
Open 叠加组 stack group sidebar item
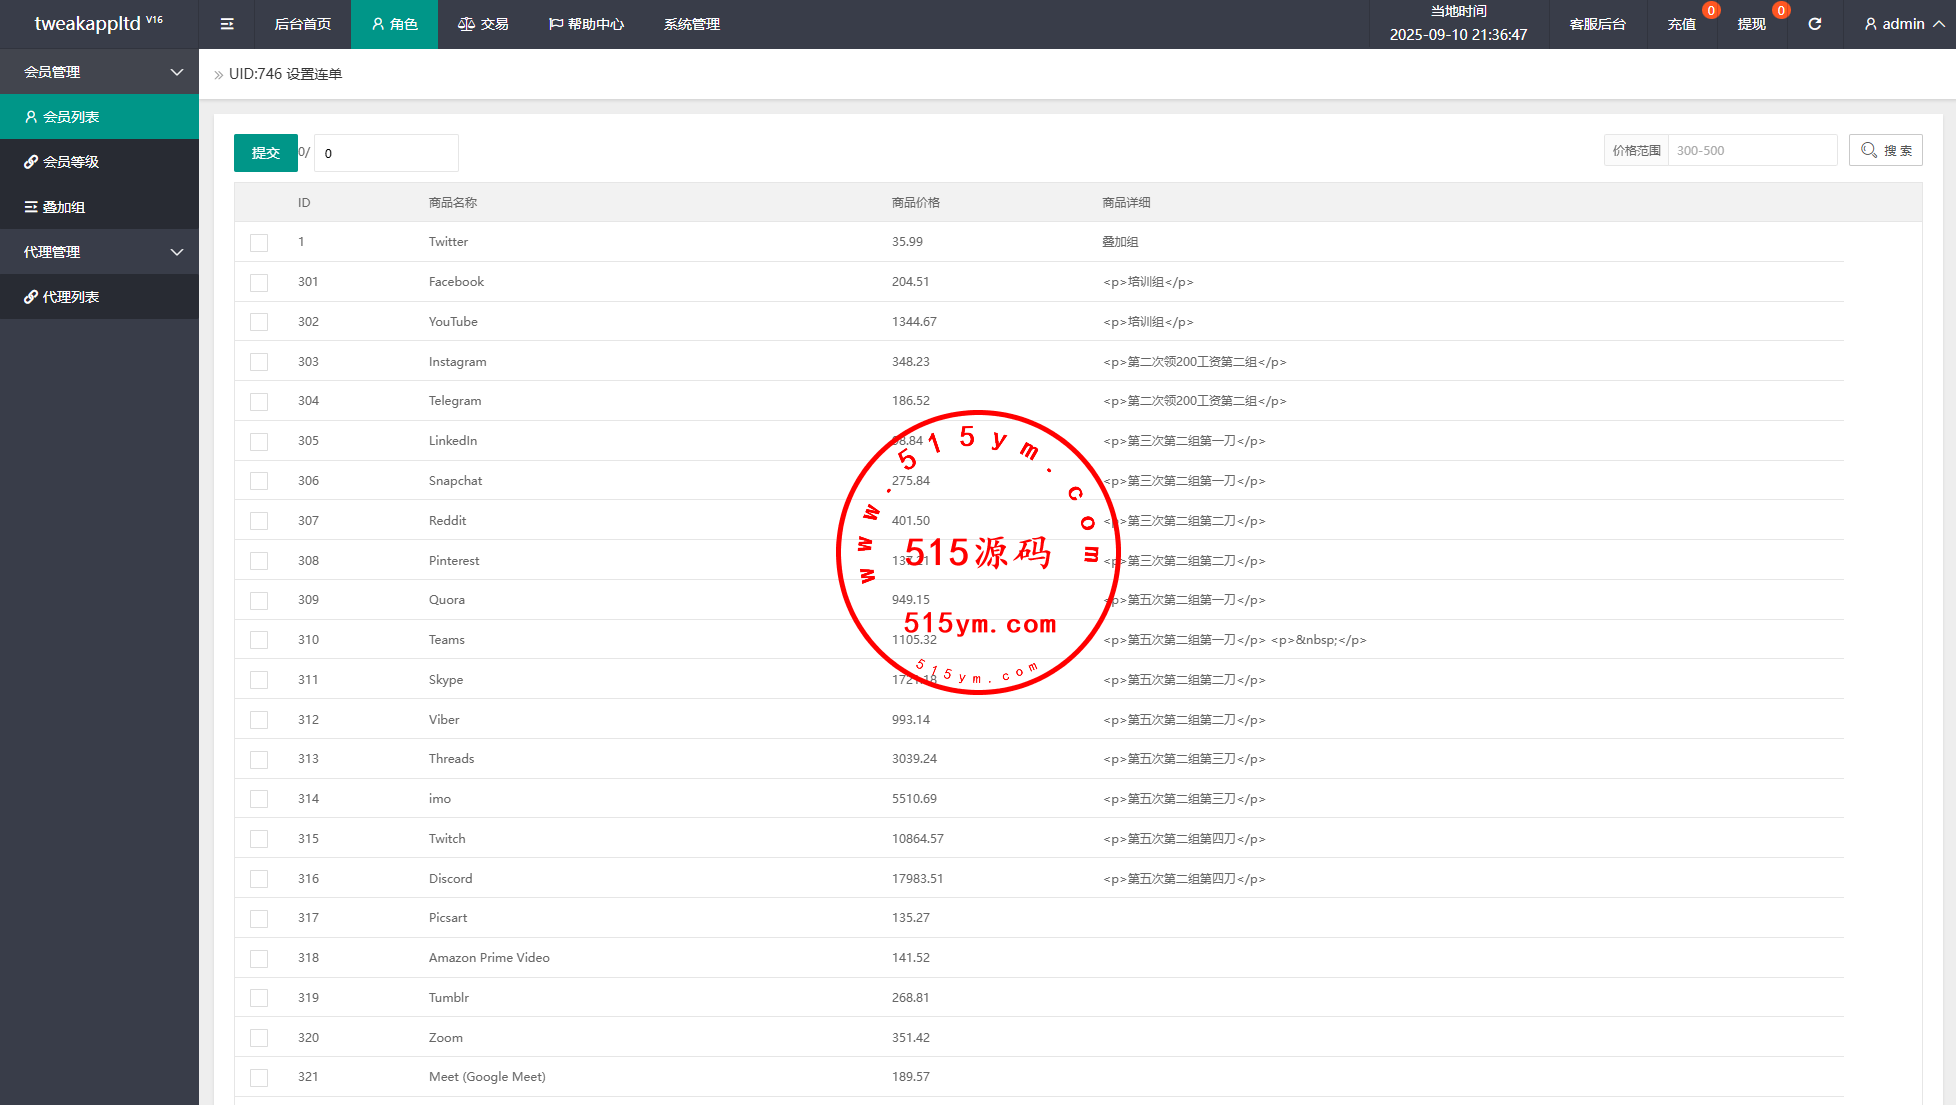pyautogui.click(x=99, y=207)
